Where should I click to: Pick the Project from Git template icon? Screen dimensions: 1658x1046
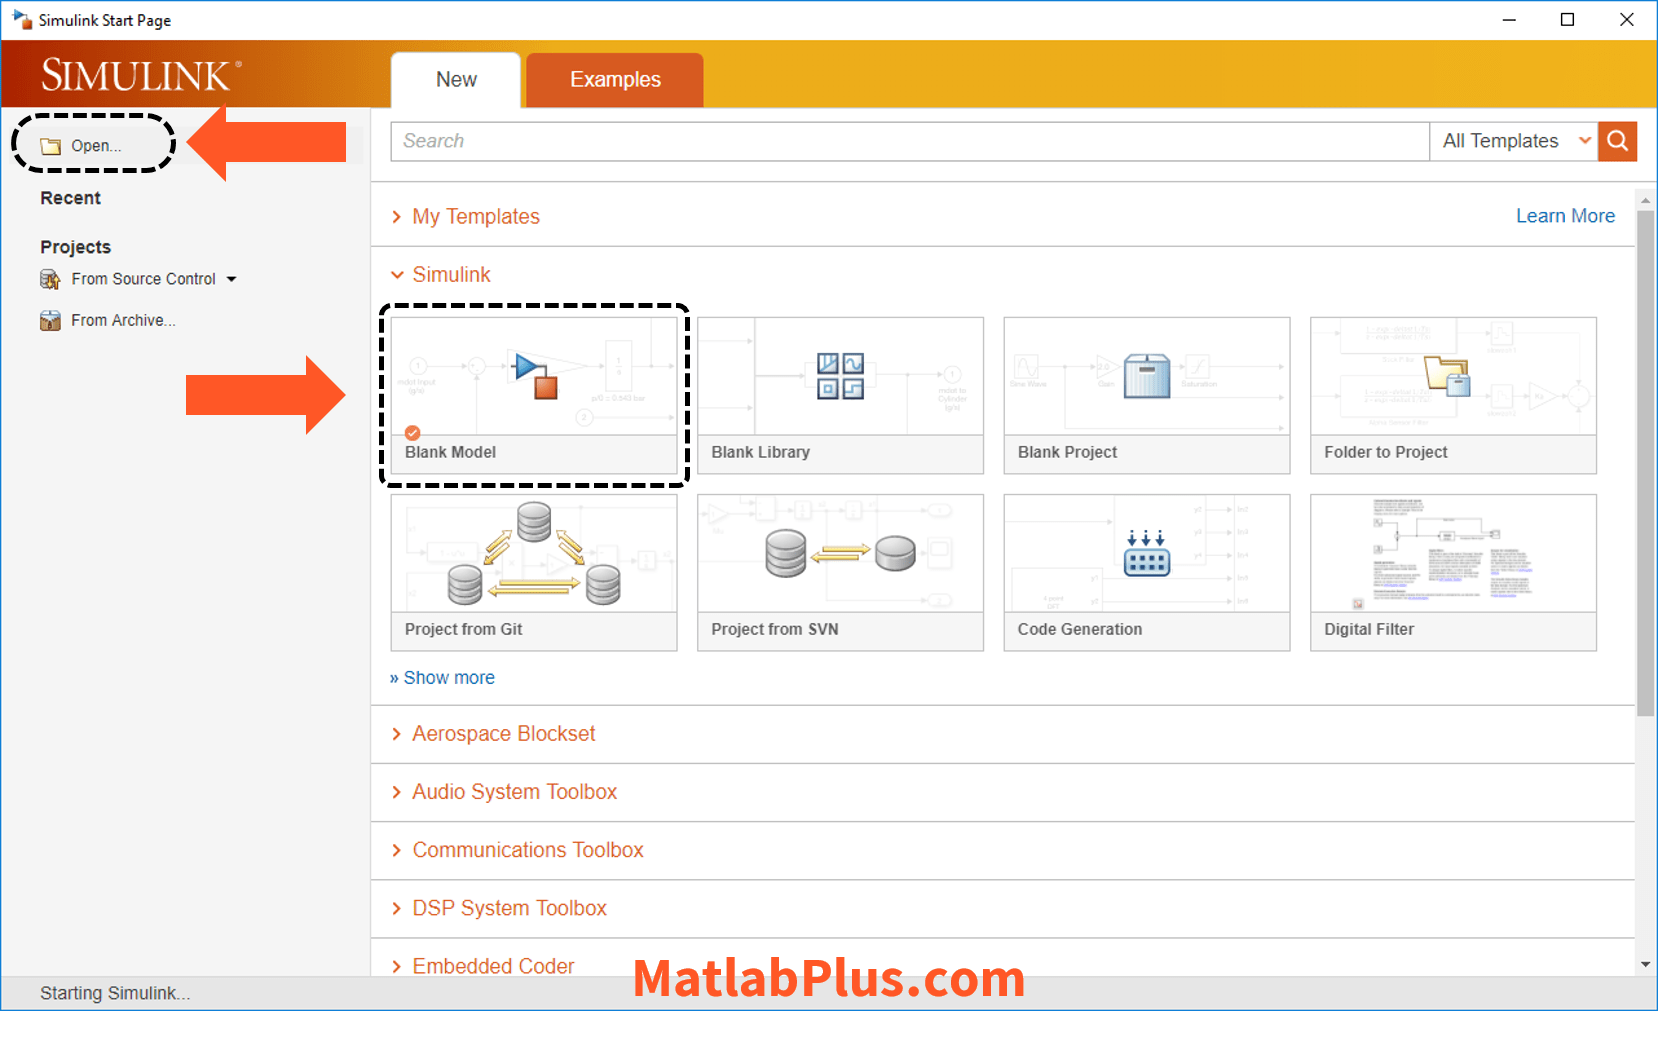[534, 554]
